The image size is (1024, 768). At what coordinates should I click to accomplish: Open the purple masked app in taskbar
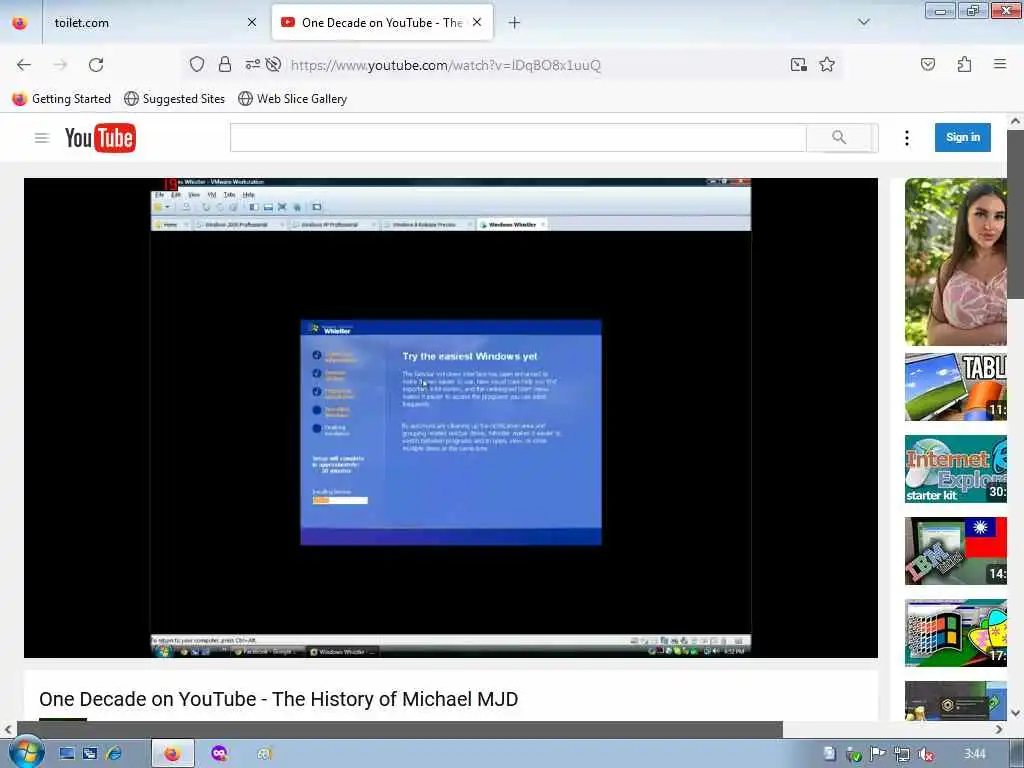click(x=220, y=754)
